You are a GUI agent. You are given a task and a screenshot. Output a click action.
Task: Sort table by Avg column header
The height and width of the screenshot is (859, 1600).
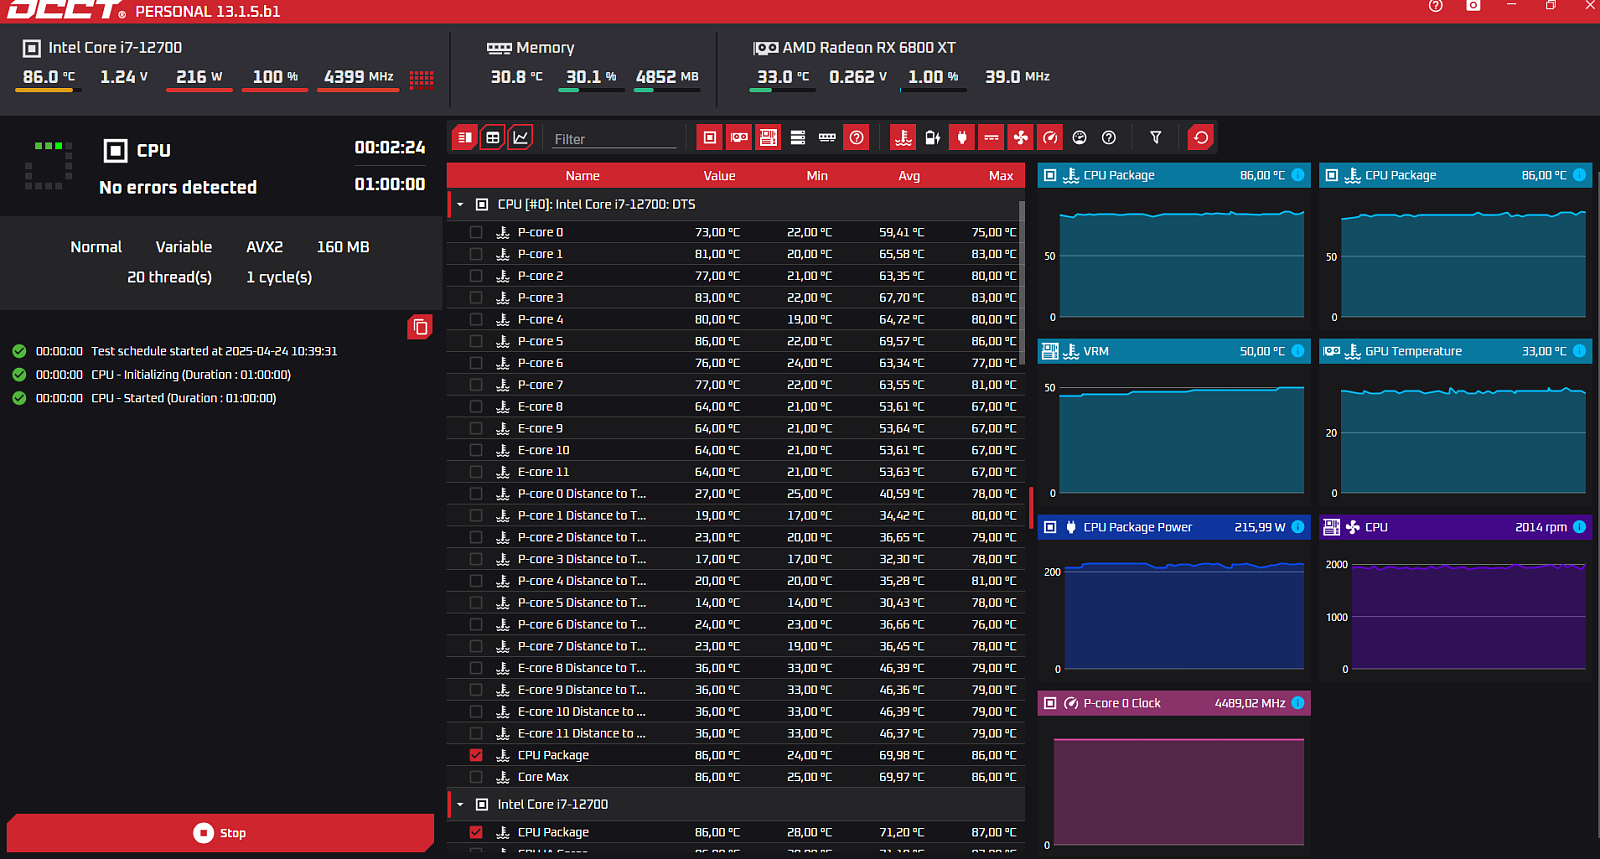coord(909,176)
